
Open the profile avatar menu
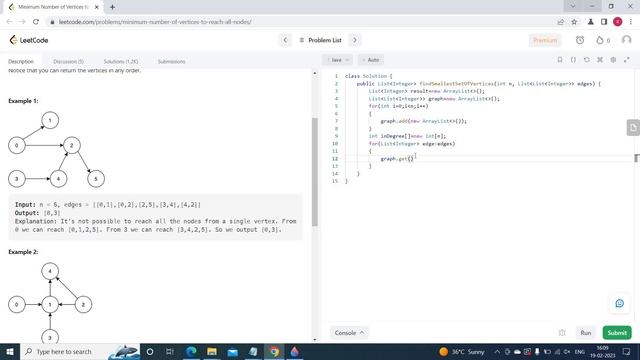tap(626, 40)
